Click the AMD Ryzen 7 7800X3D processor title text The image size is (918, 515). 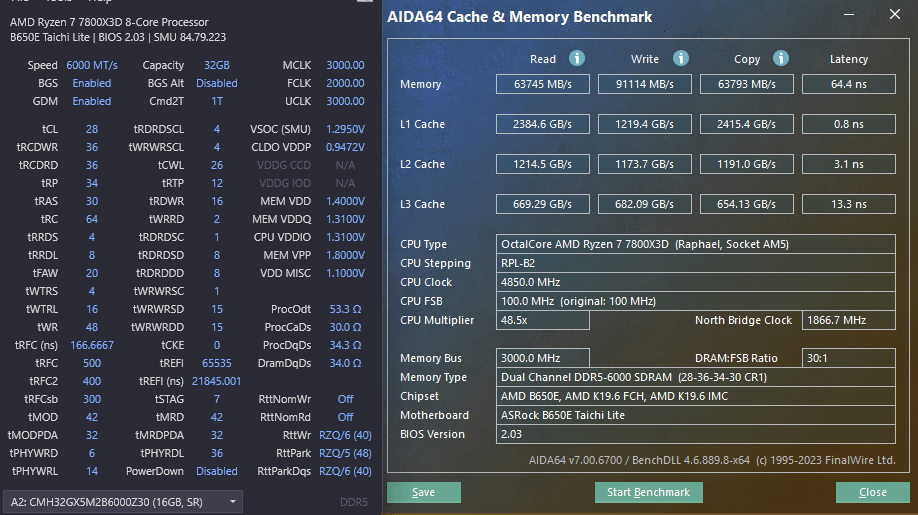(109, 22)
